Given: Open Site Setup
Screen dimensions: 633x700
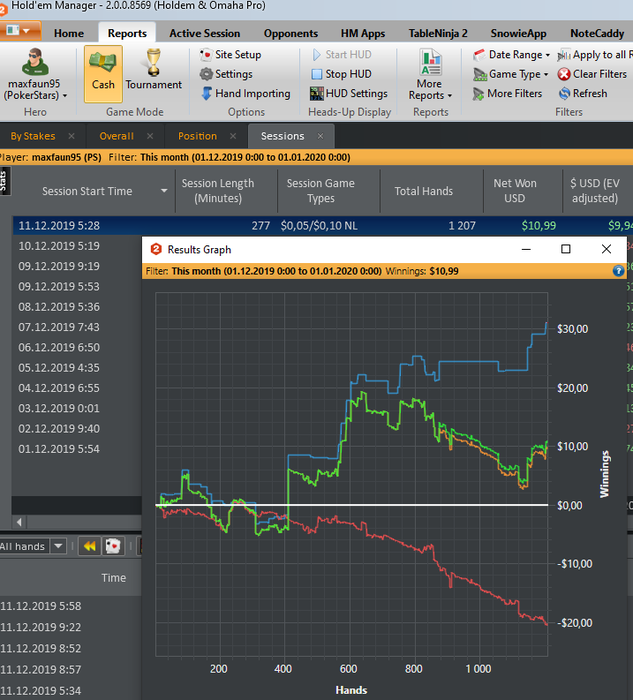Looking at the screenshot, I should [230, 54].
